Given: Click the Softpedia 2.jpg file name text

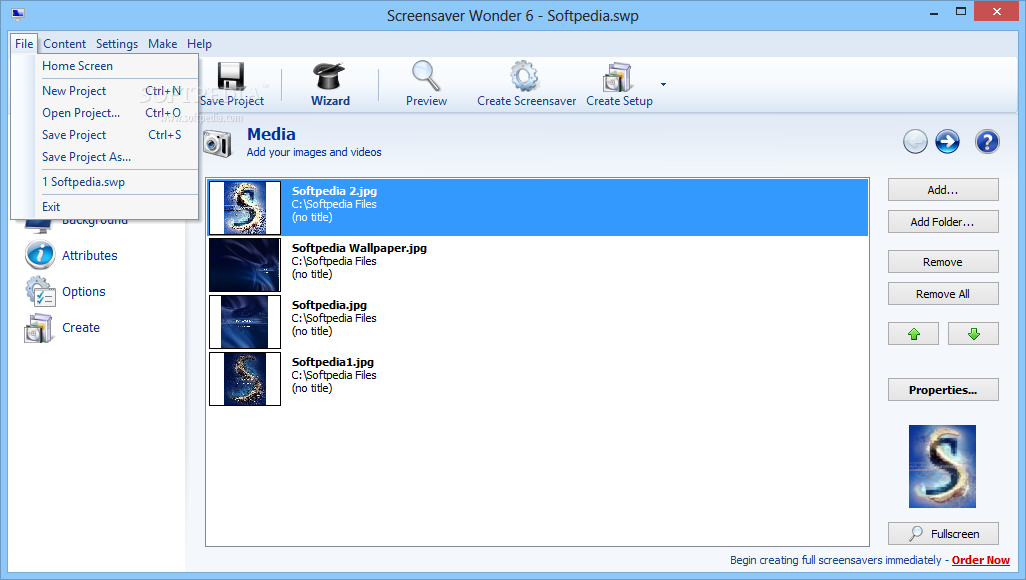Looking at the screenshot, I should tap(334, 191).
